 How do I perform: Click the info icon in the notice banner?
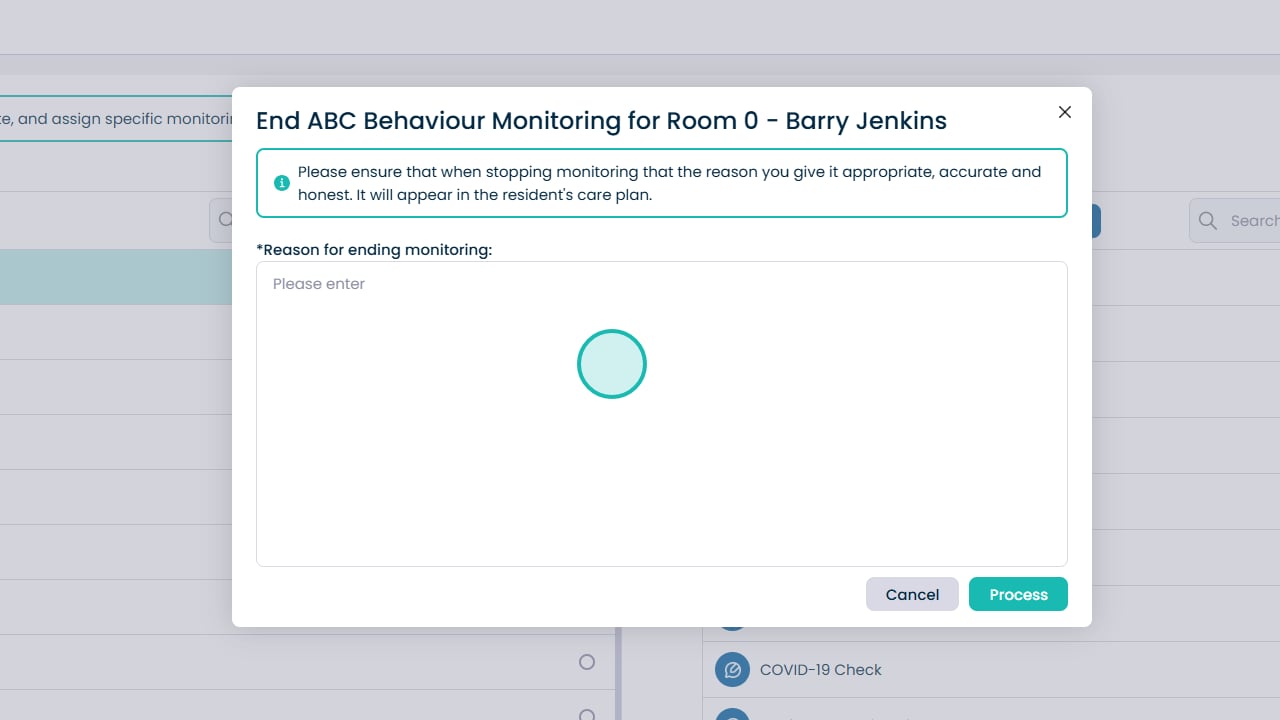(x=282, y=183)
